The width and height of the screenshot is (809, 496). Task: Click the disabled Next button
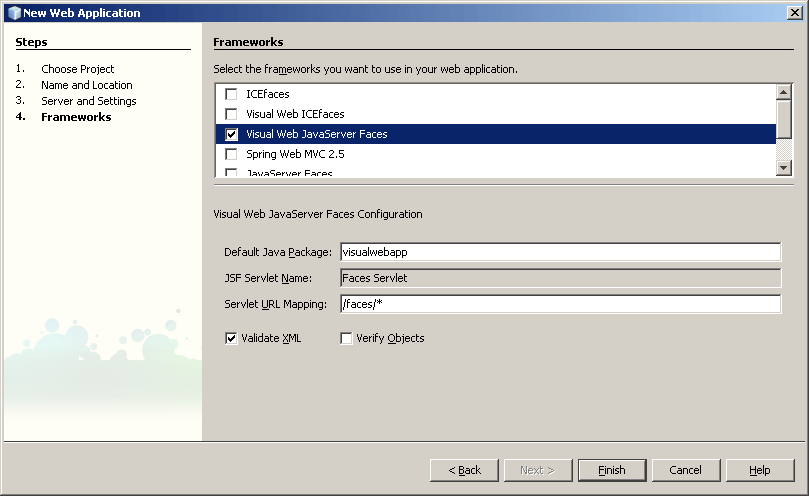point(538,470)
